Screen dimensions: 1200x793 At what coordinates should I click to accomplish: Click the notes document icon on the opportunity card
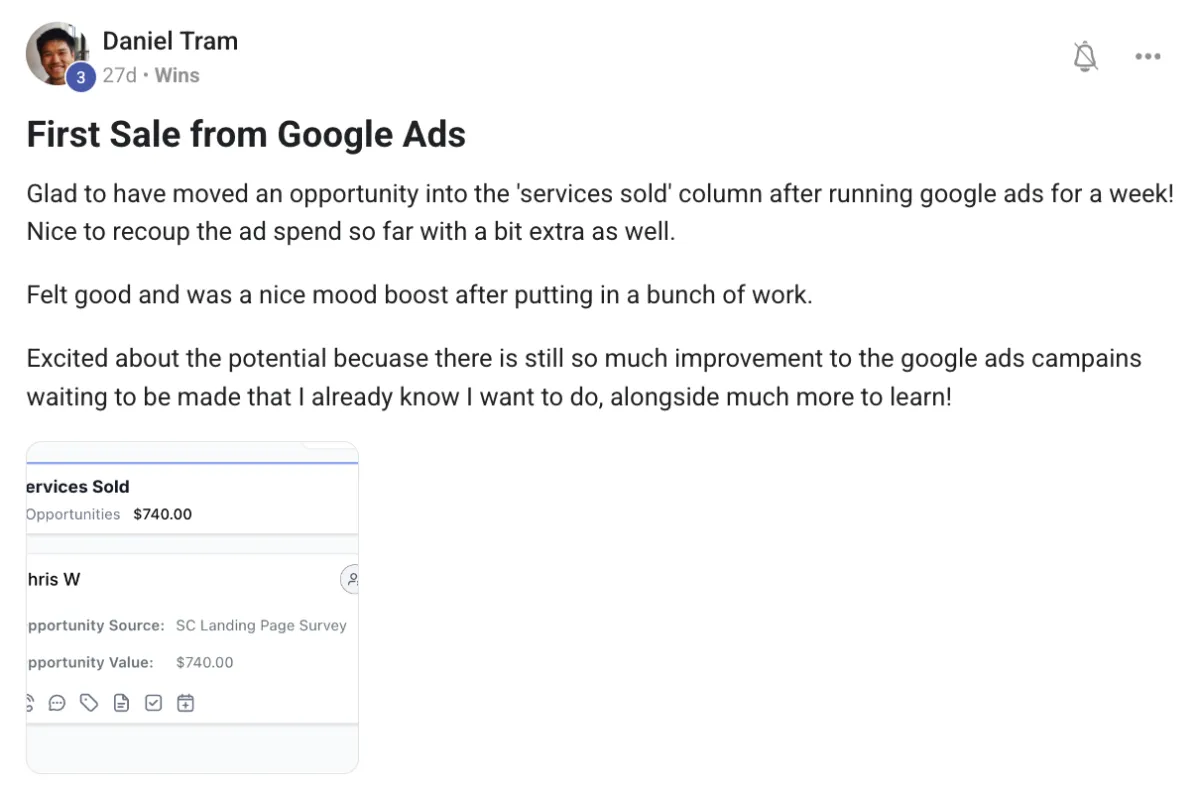coord(121,703)
